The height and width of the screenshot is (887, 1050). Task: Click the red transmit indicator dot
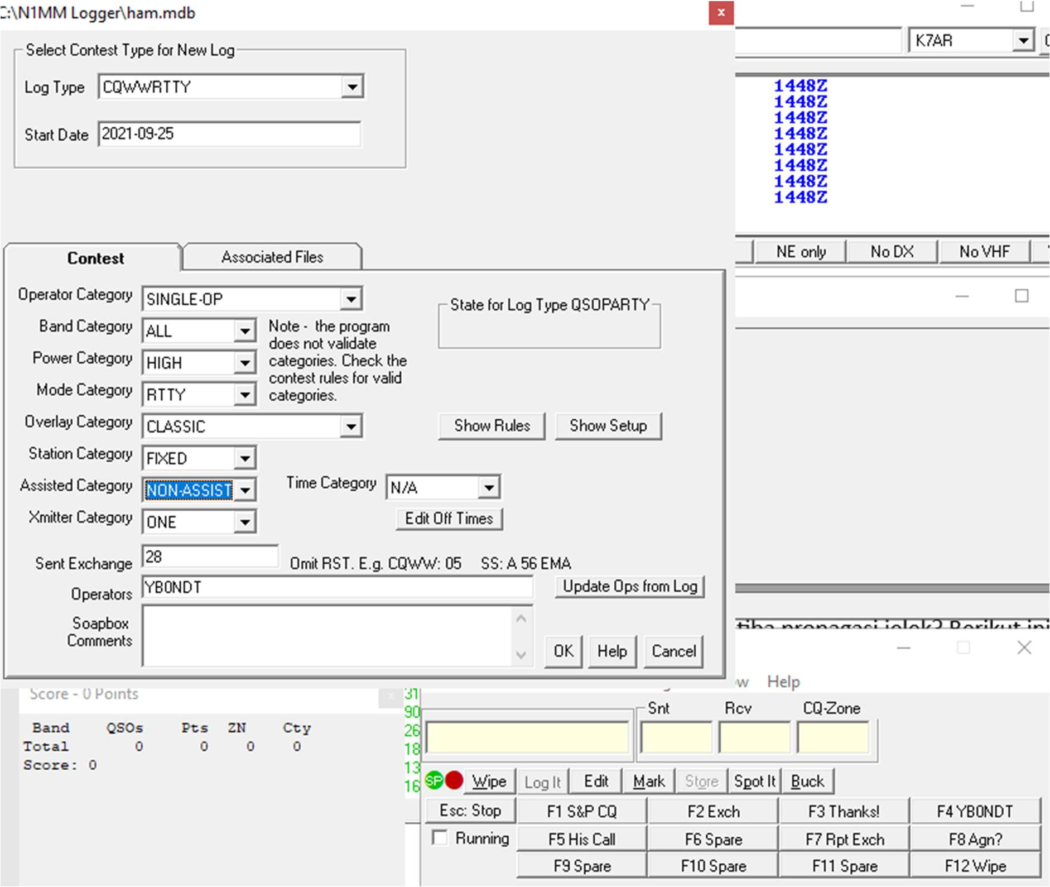click(x=454, y=781)
